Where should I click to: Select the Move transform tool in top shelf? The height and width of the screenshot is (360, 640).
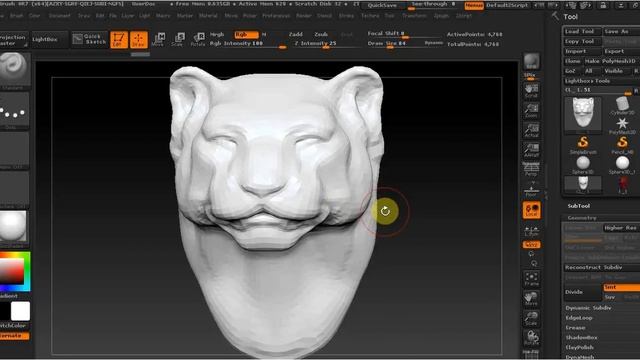158,40
